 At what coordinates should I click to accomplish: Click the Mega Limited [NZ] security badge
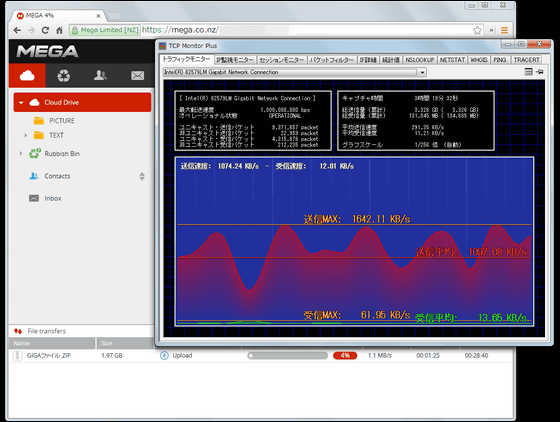tap(105, 30)
